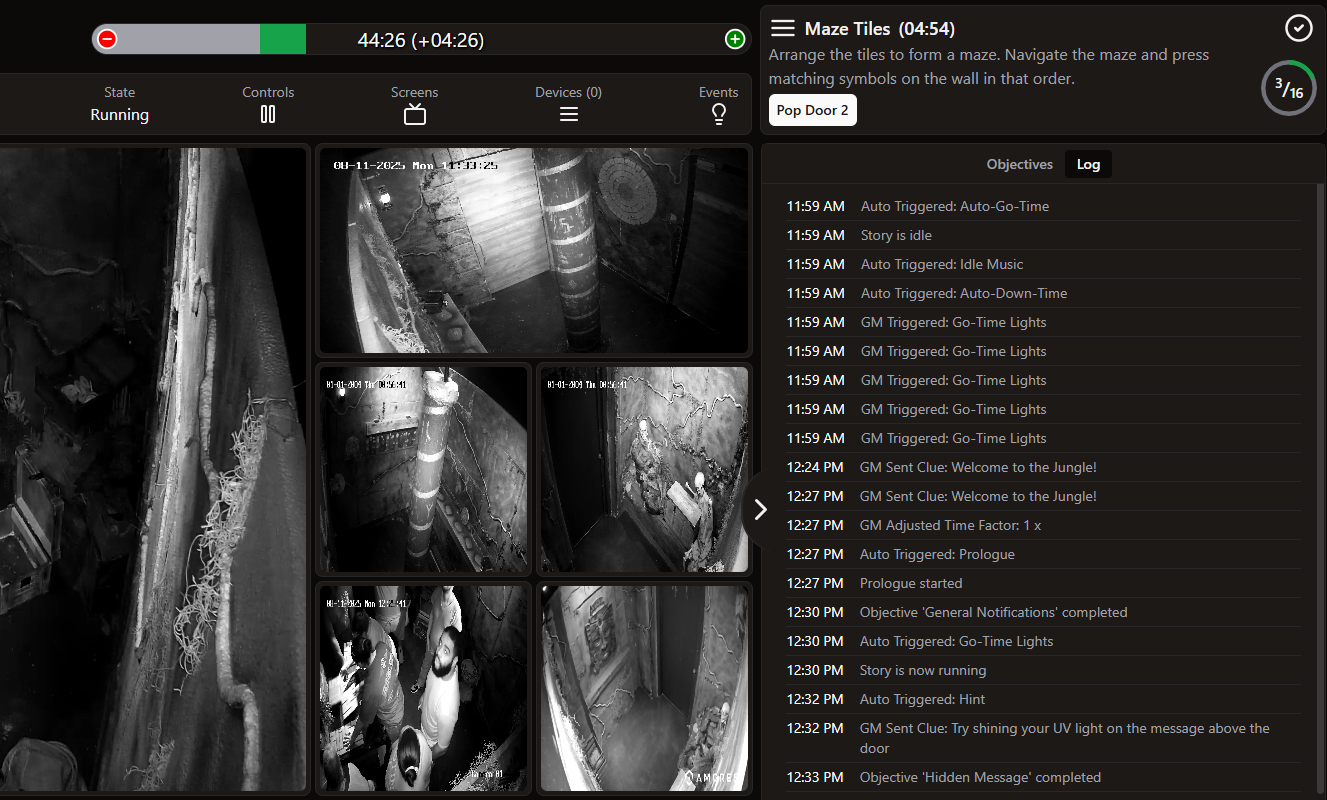Open Events lightbulb icon

pos(718,114)
